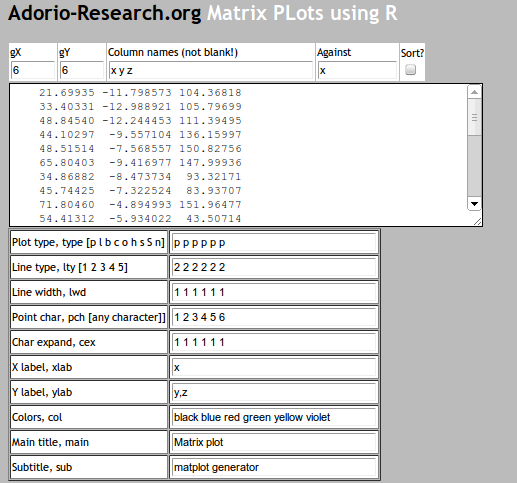Click the Against input field
This screenshot has width=517, height=483.
pyautogui.click(x=357, y=70)
